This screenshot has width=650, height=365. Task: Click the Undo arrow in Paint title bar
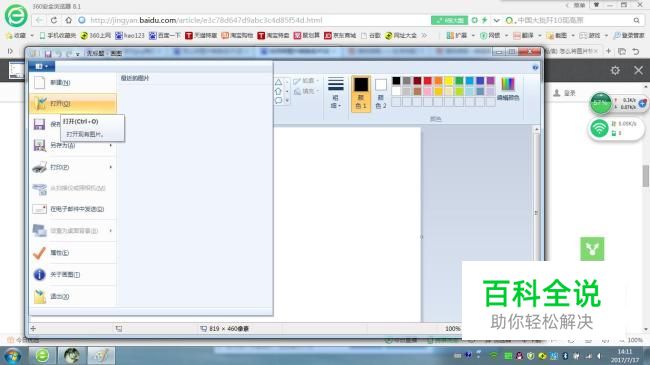coord(58,54)
